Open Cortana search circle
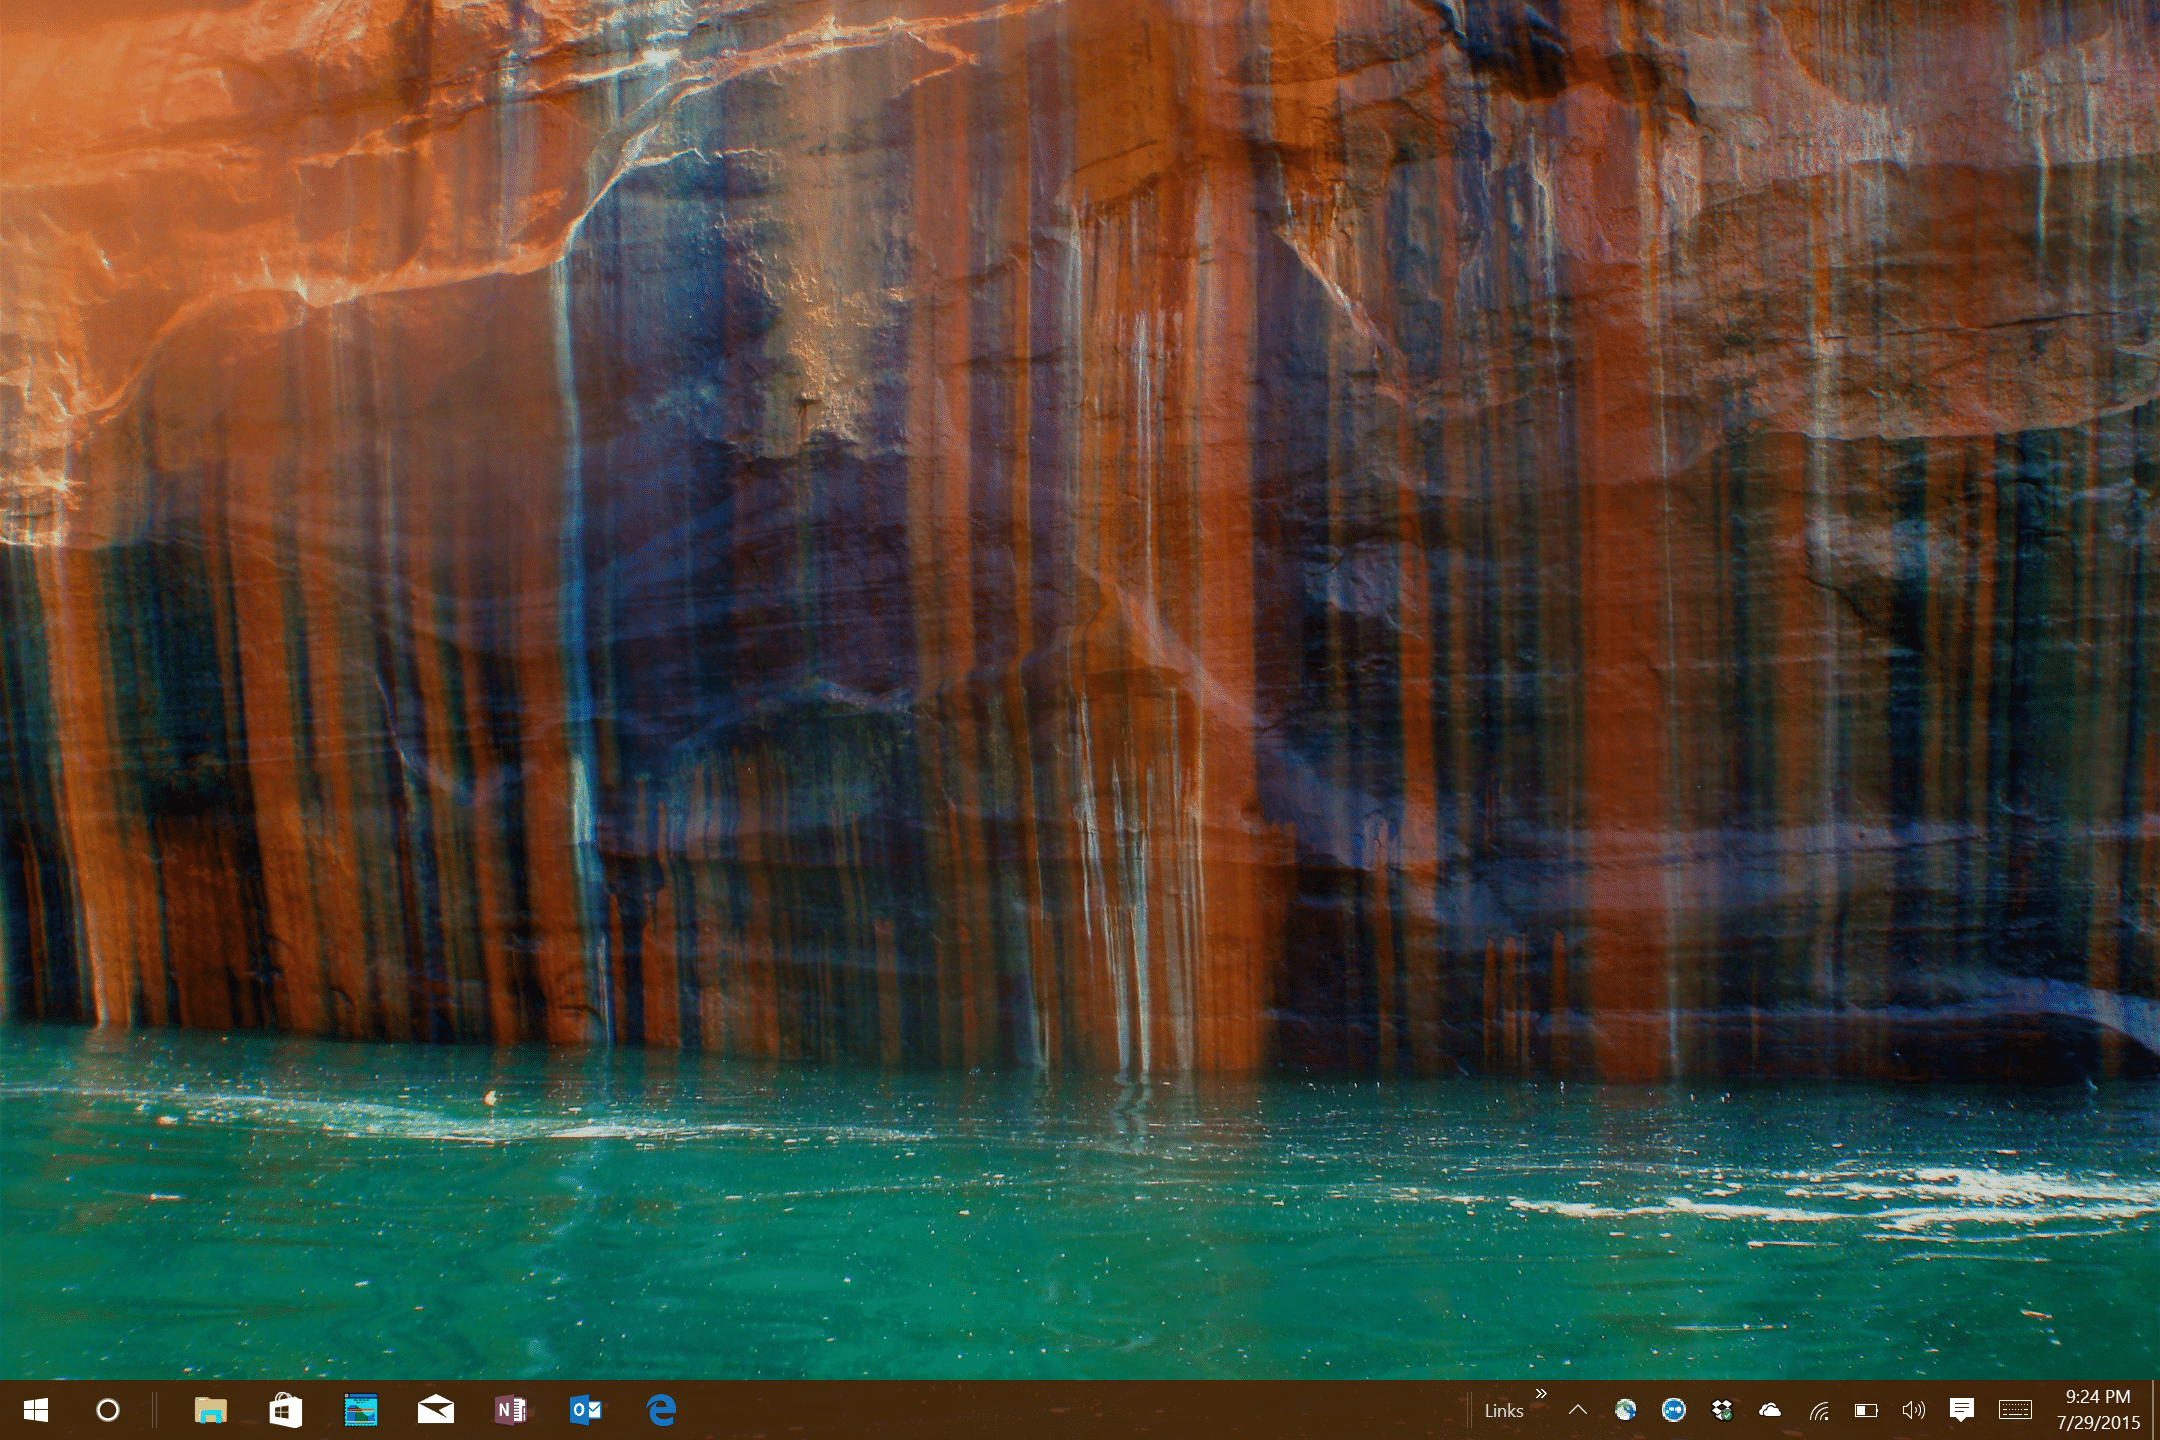This screenshot has height=1440, width=2160. click(108, 1410)
